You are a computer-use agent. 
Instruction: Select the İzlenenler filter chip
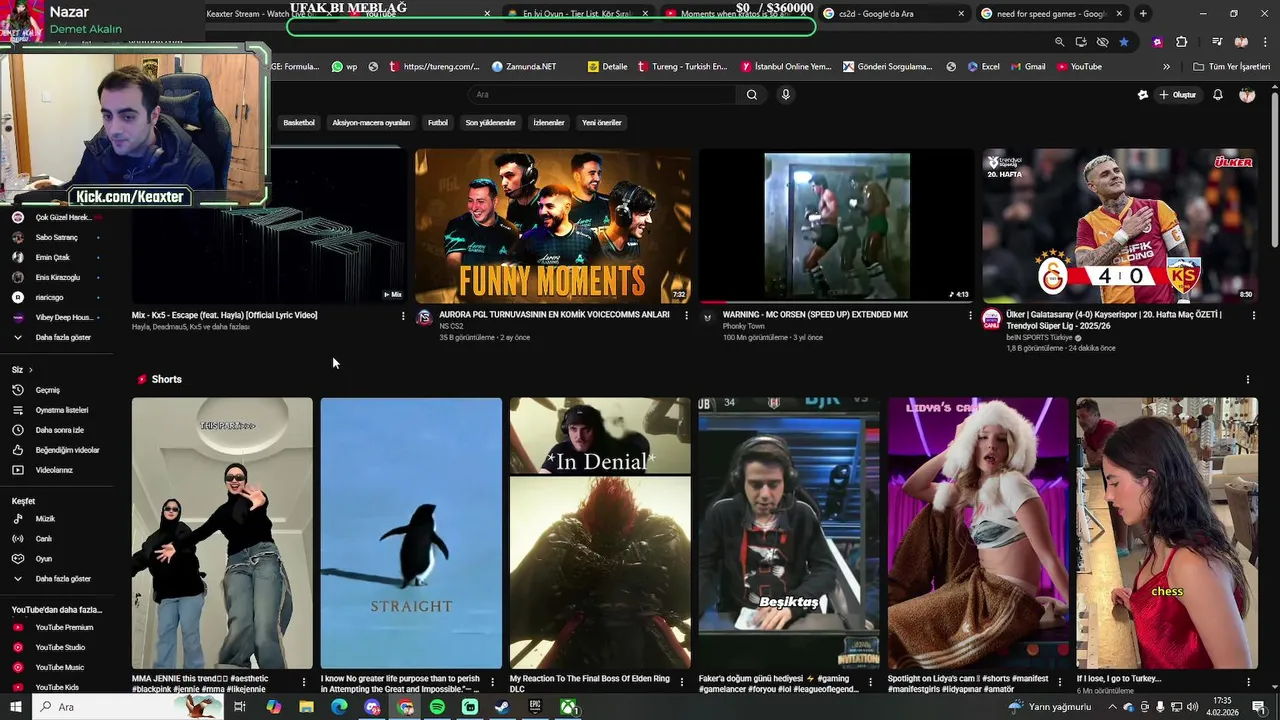[549, 123]
